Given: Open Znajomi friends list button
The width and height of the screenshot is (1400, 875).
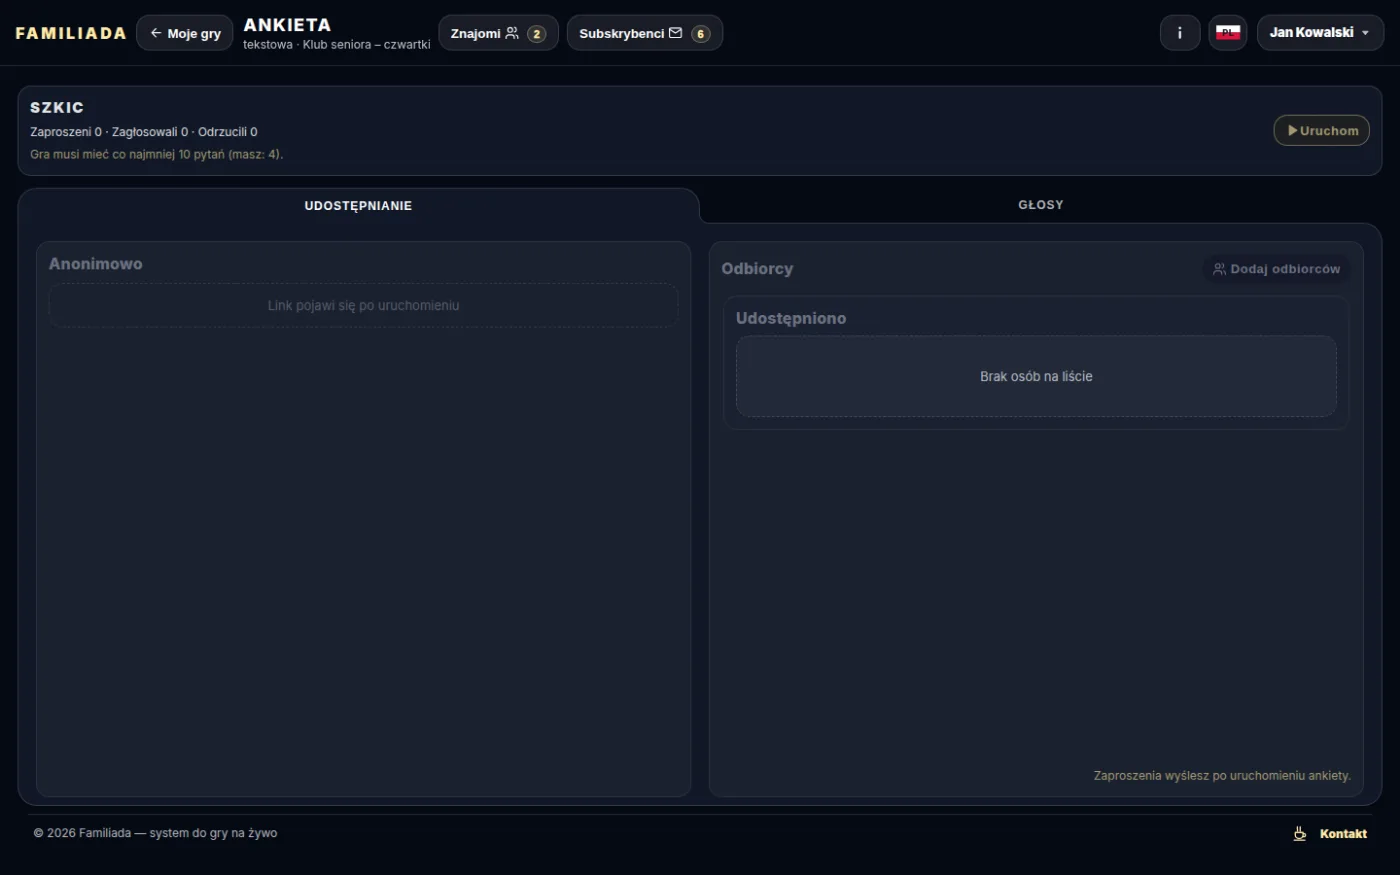Looking at the screenshot, I should coord(498,33).
